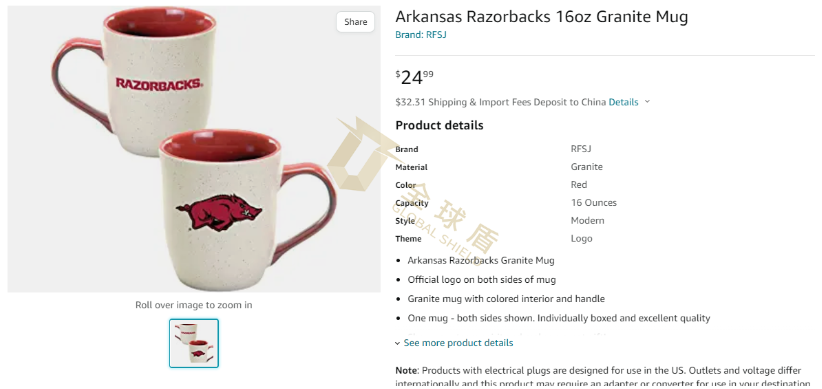Click the One mug - both sides shown bullet

click(x=559, y=318)
